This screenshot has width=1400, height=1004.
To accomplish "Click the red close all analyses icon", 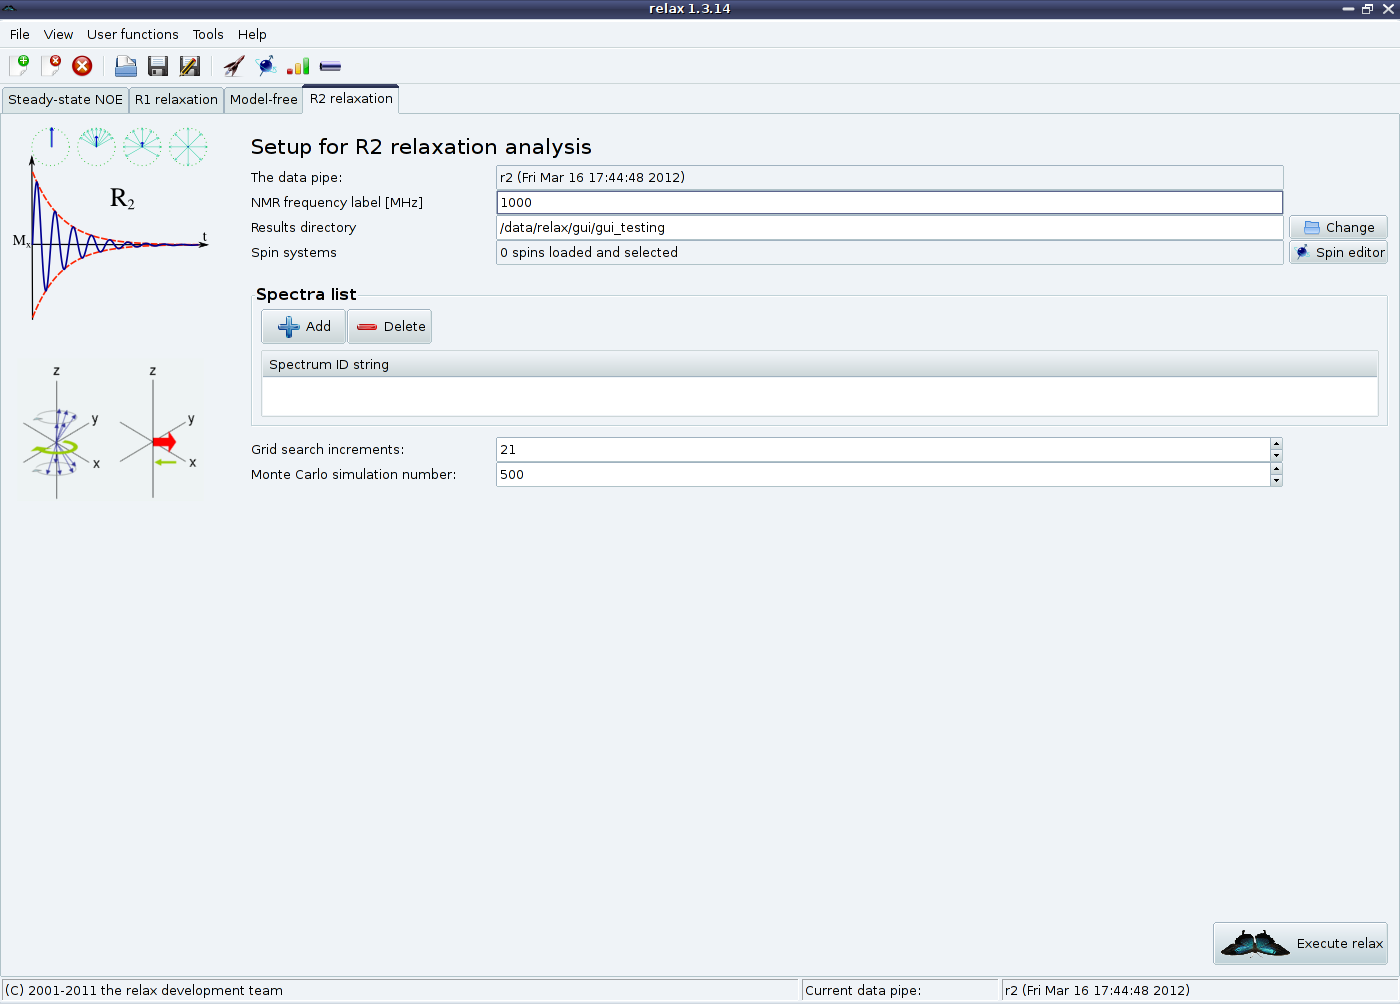I will pyautogui.click(x=83, y=66).
